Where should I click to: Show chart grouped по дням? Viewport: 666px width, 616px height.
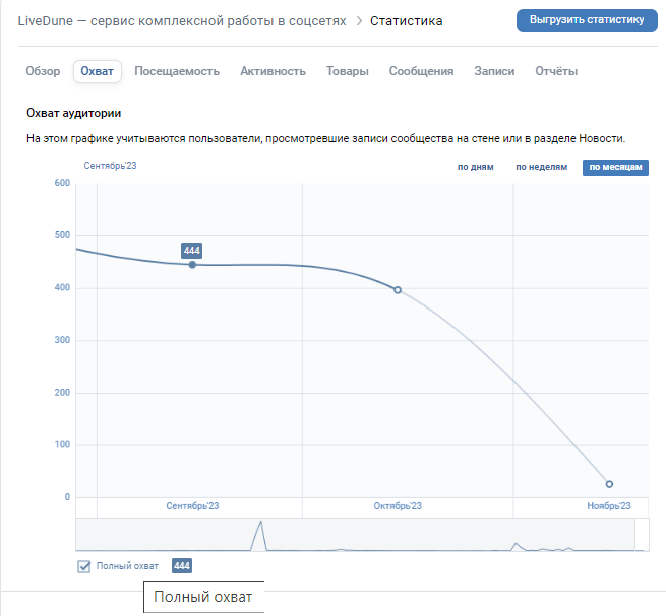(x=476, y=167)
